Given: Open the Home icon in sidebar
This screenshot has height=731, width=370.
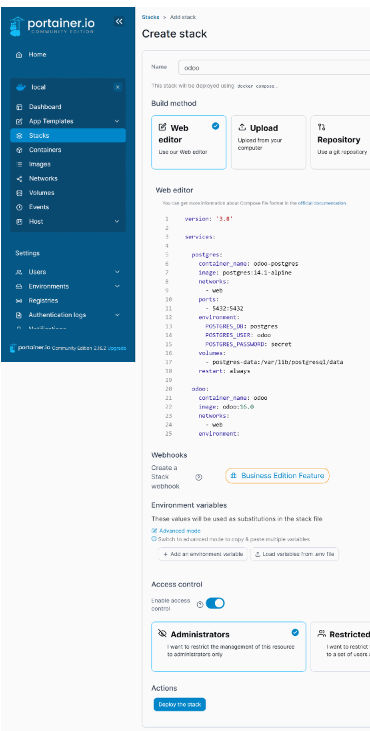Looking at the screenshot, I should pos(19,55).
